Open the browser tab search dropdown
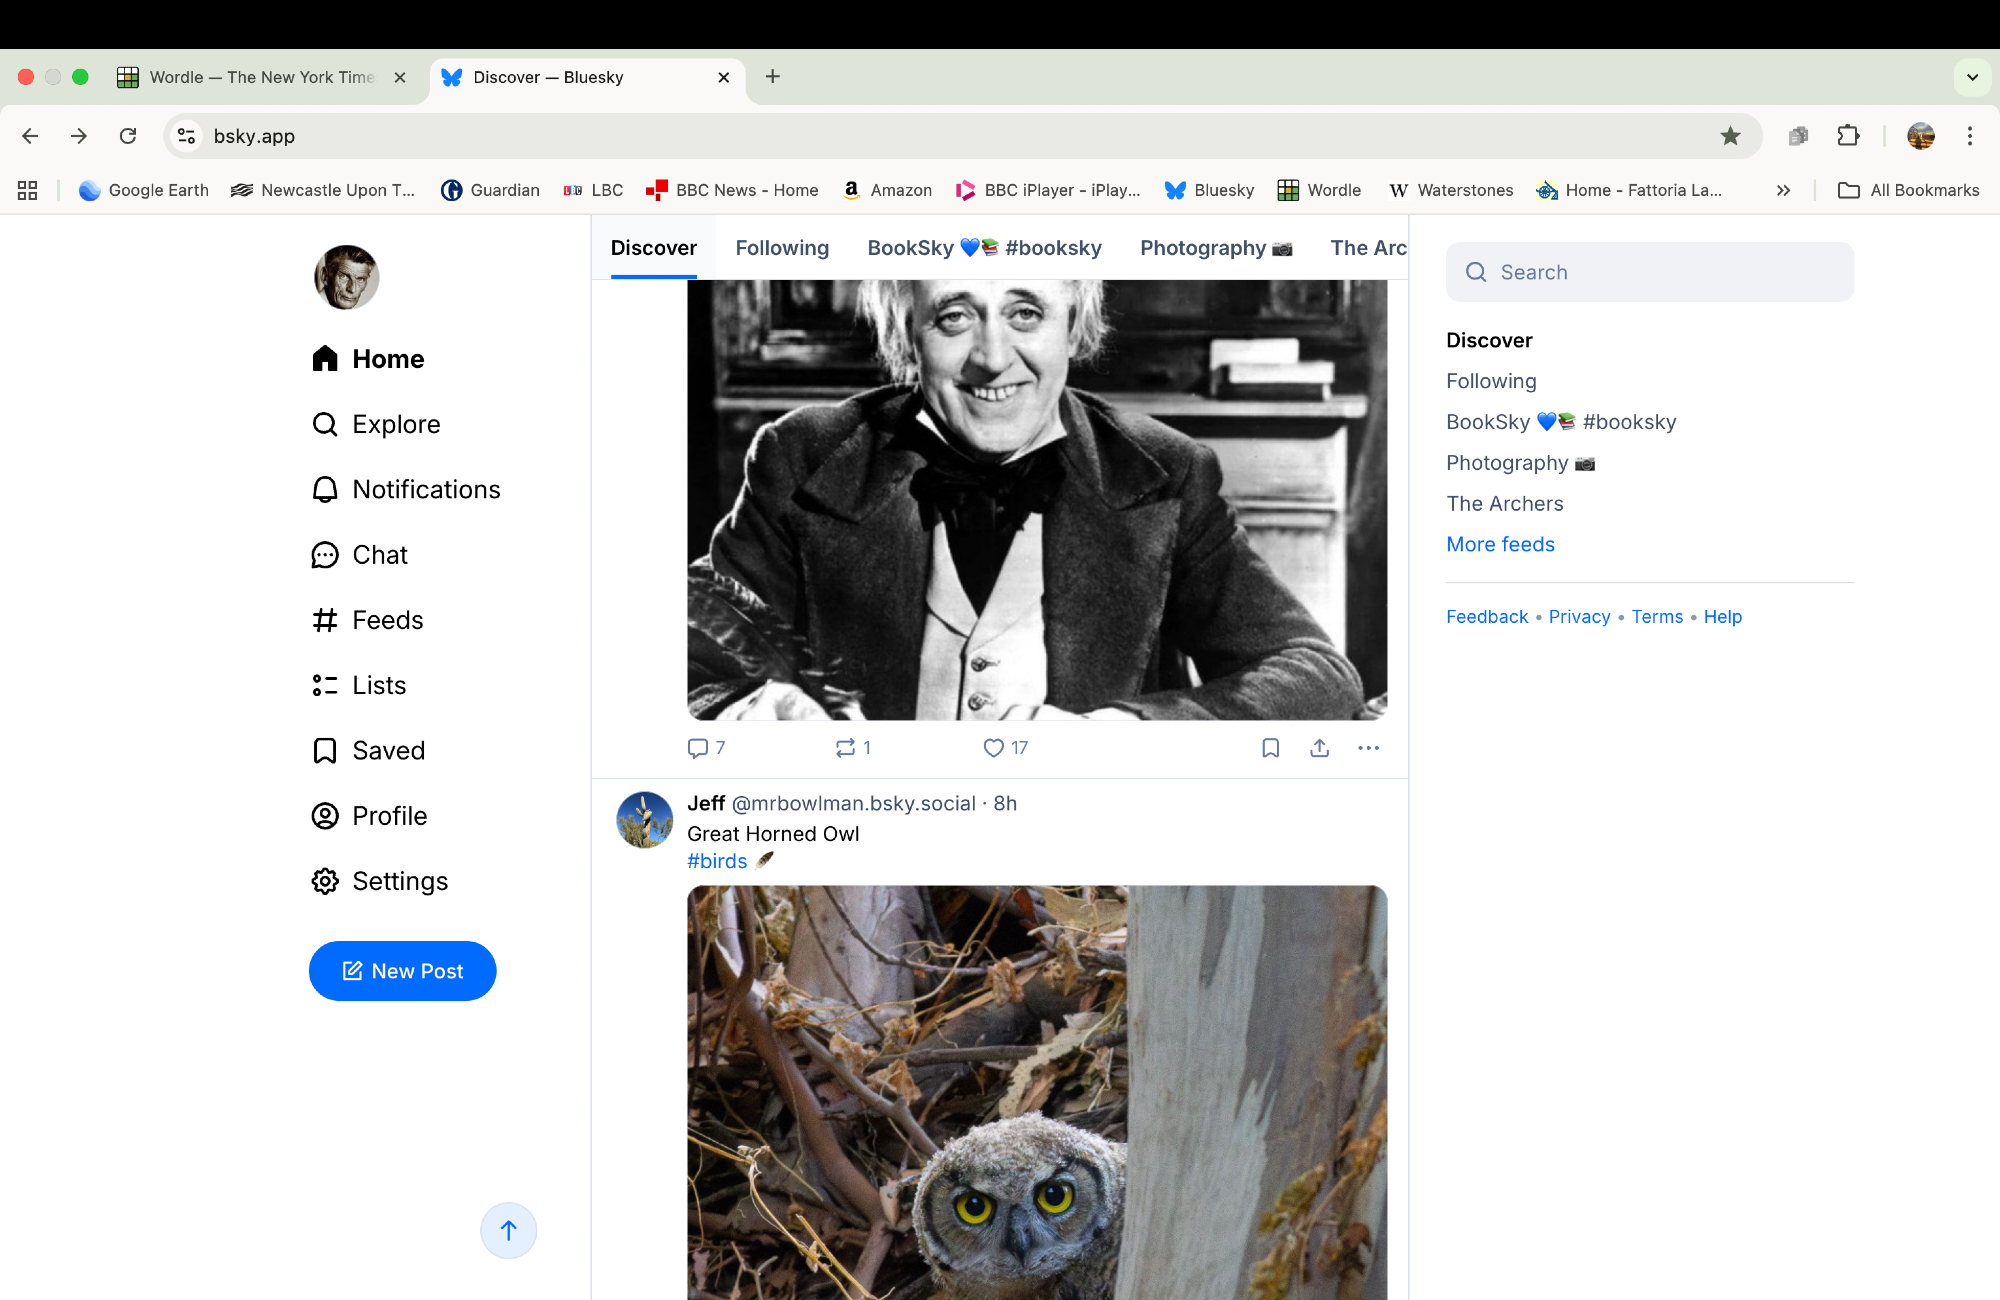 pyautogui.click(x=1972, y=77)
